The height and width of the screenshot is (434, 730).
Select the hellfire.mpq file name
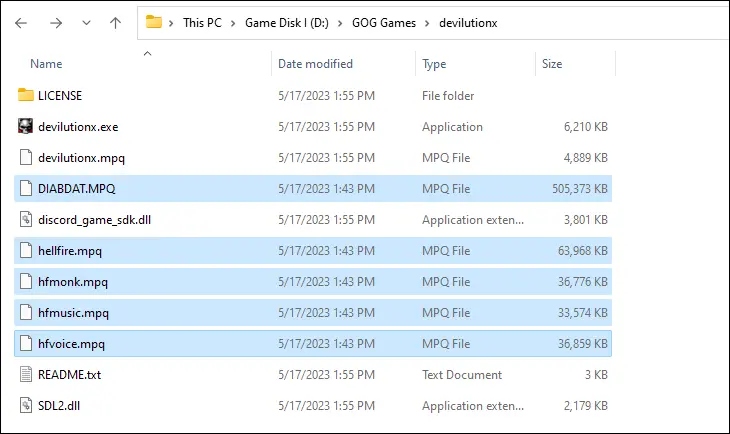pyautogui.click(x=70, y=251)
